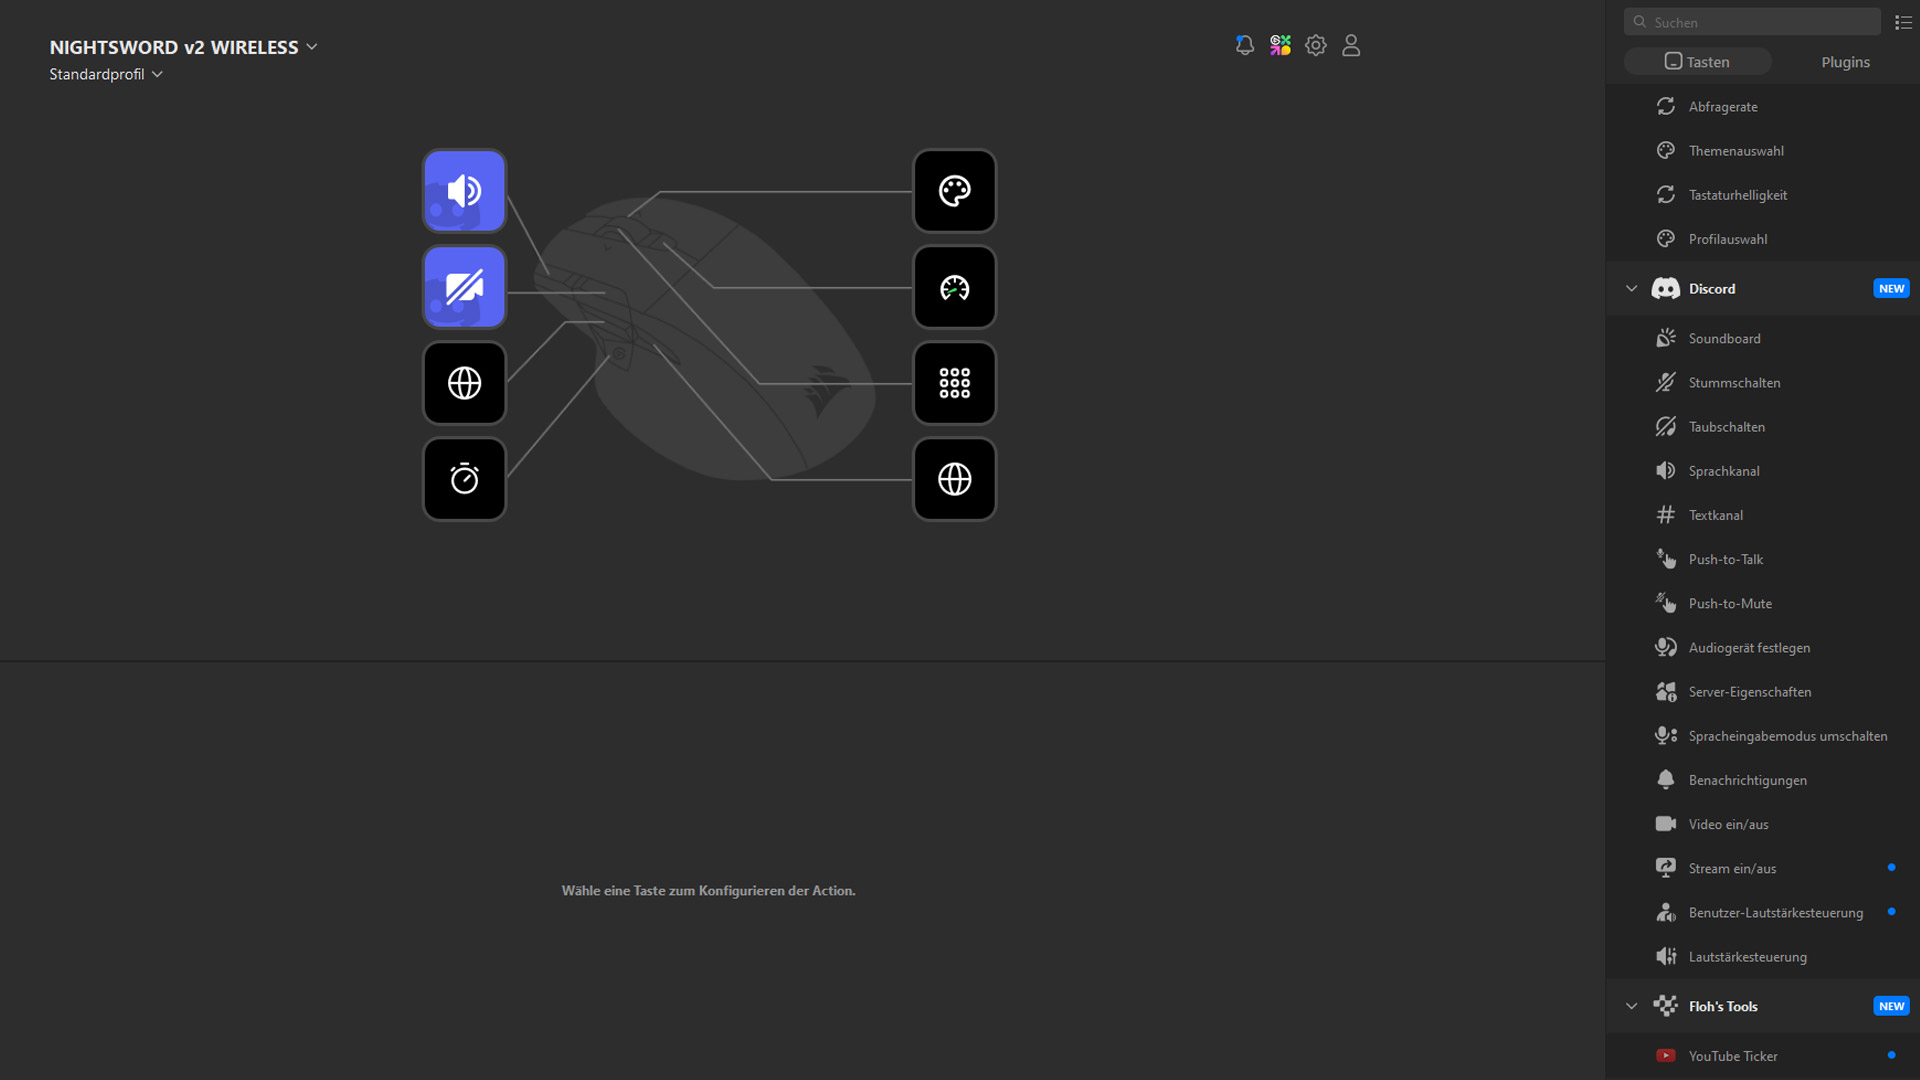This screenshot has width=1920, height=1080.
Task: Select the speaker volume mouse button tile
Action: (464, 191)
